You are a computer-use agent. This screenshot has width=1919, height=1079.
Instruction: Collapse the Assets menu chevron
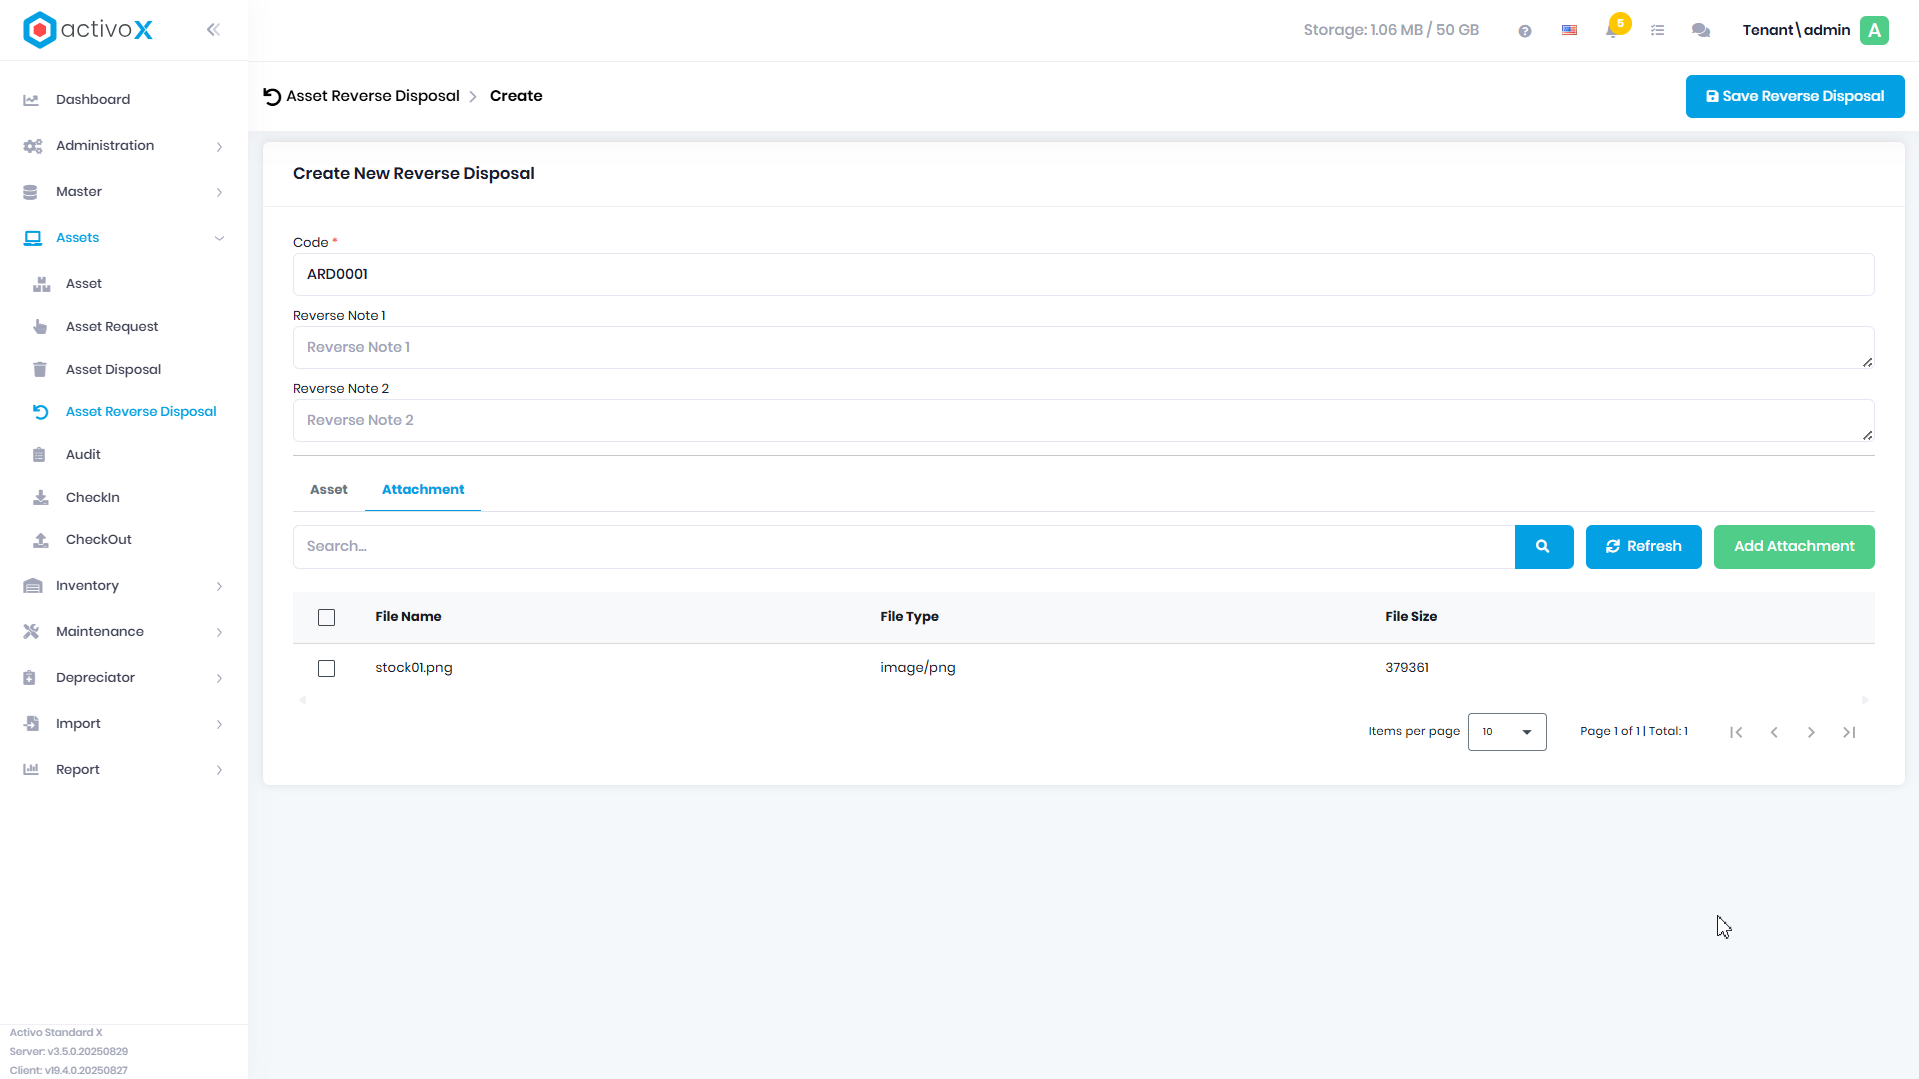pyautogui.click(x=219, y=238)
